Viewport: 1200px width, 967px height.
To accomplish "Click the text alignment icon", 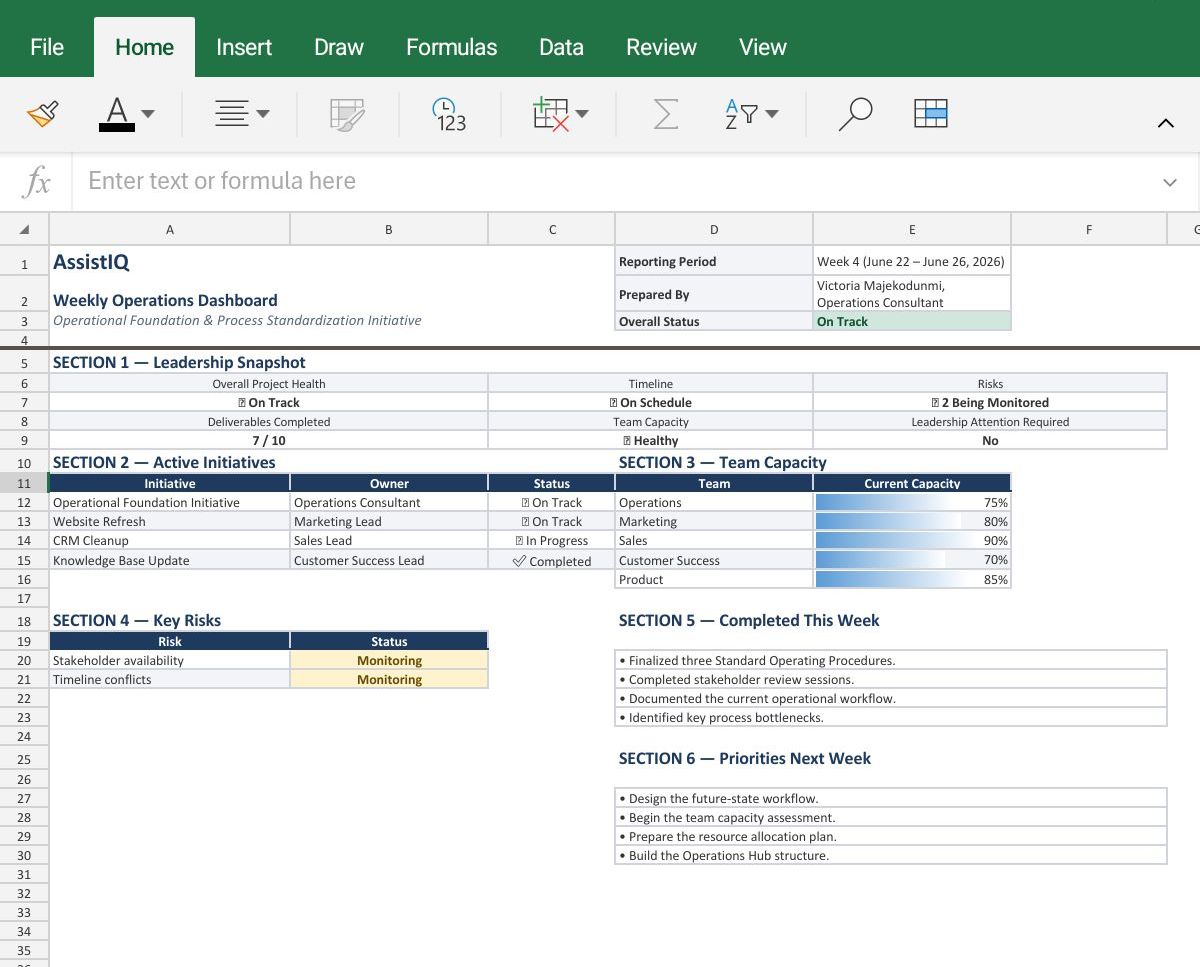I will pos(232,114).
